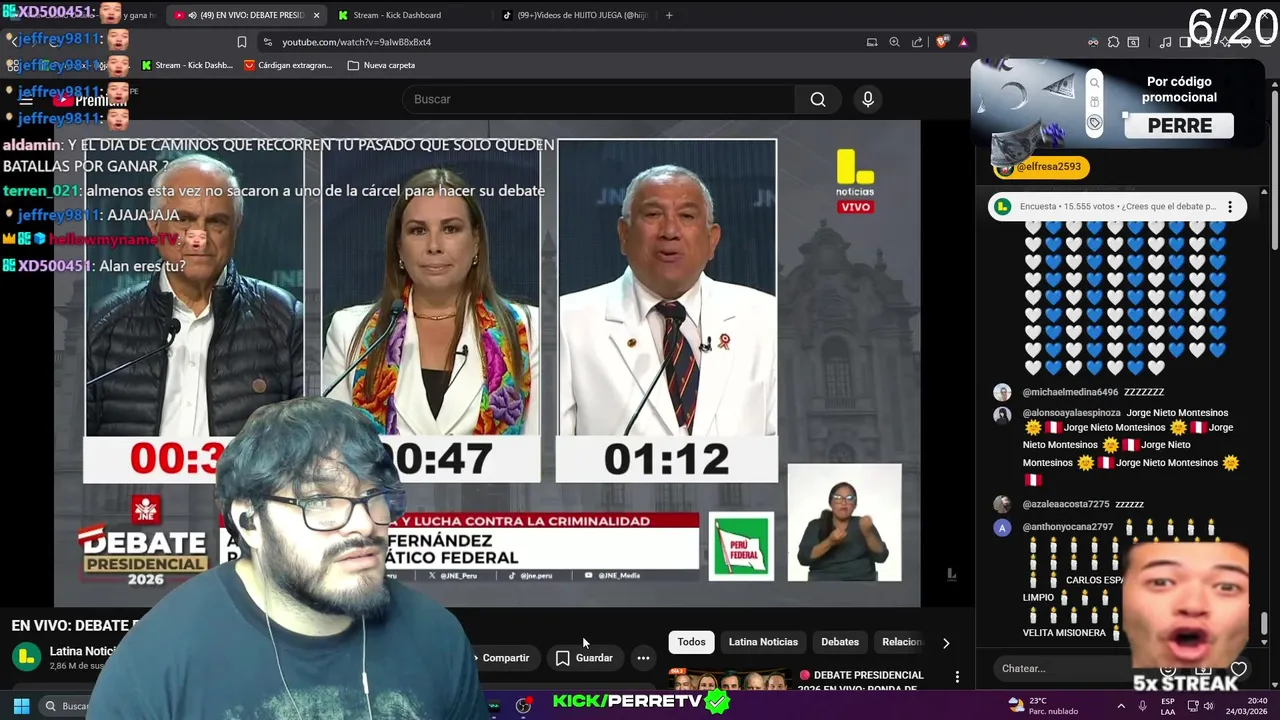Click the taskbar microphone tray icon
The width and height of the screenshot is (1280, 720).
(1145, 706)
